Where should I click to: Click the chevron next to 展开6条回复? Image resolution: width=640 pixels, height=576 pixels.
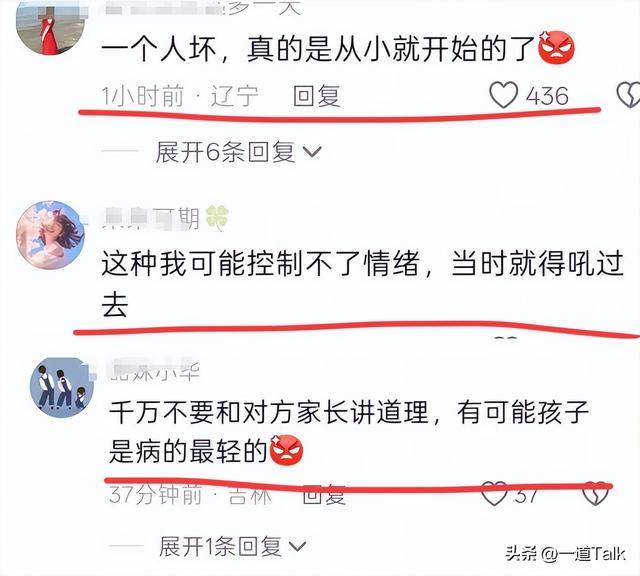pos(312,153)
